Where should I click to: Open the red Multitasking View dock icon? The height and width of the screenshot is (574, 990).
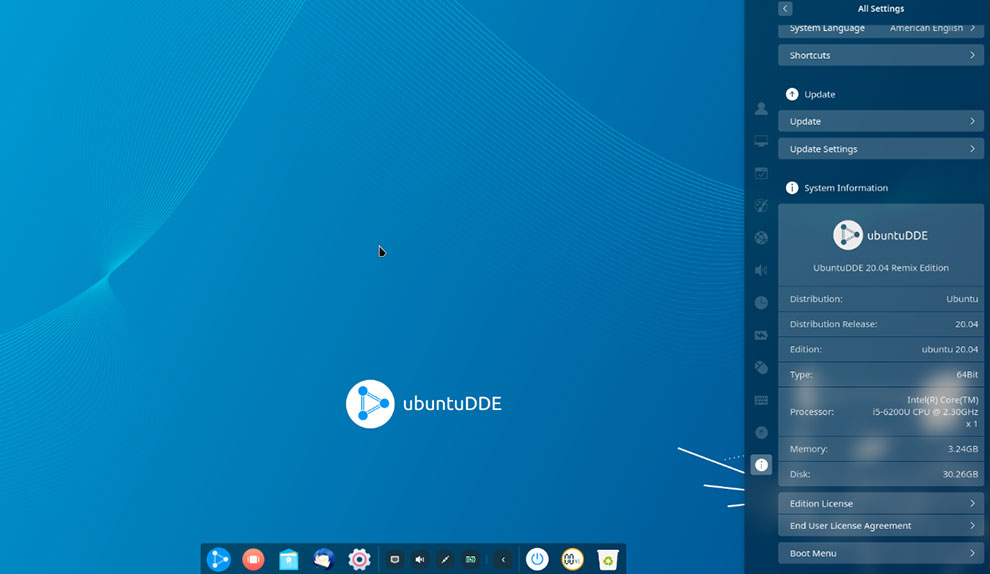pos(253,559)
